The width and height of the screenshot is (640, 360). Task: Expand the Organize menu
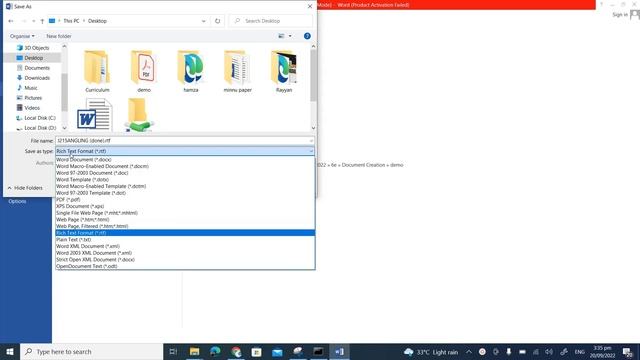pos(22,36)
